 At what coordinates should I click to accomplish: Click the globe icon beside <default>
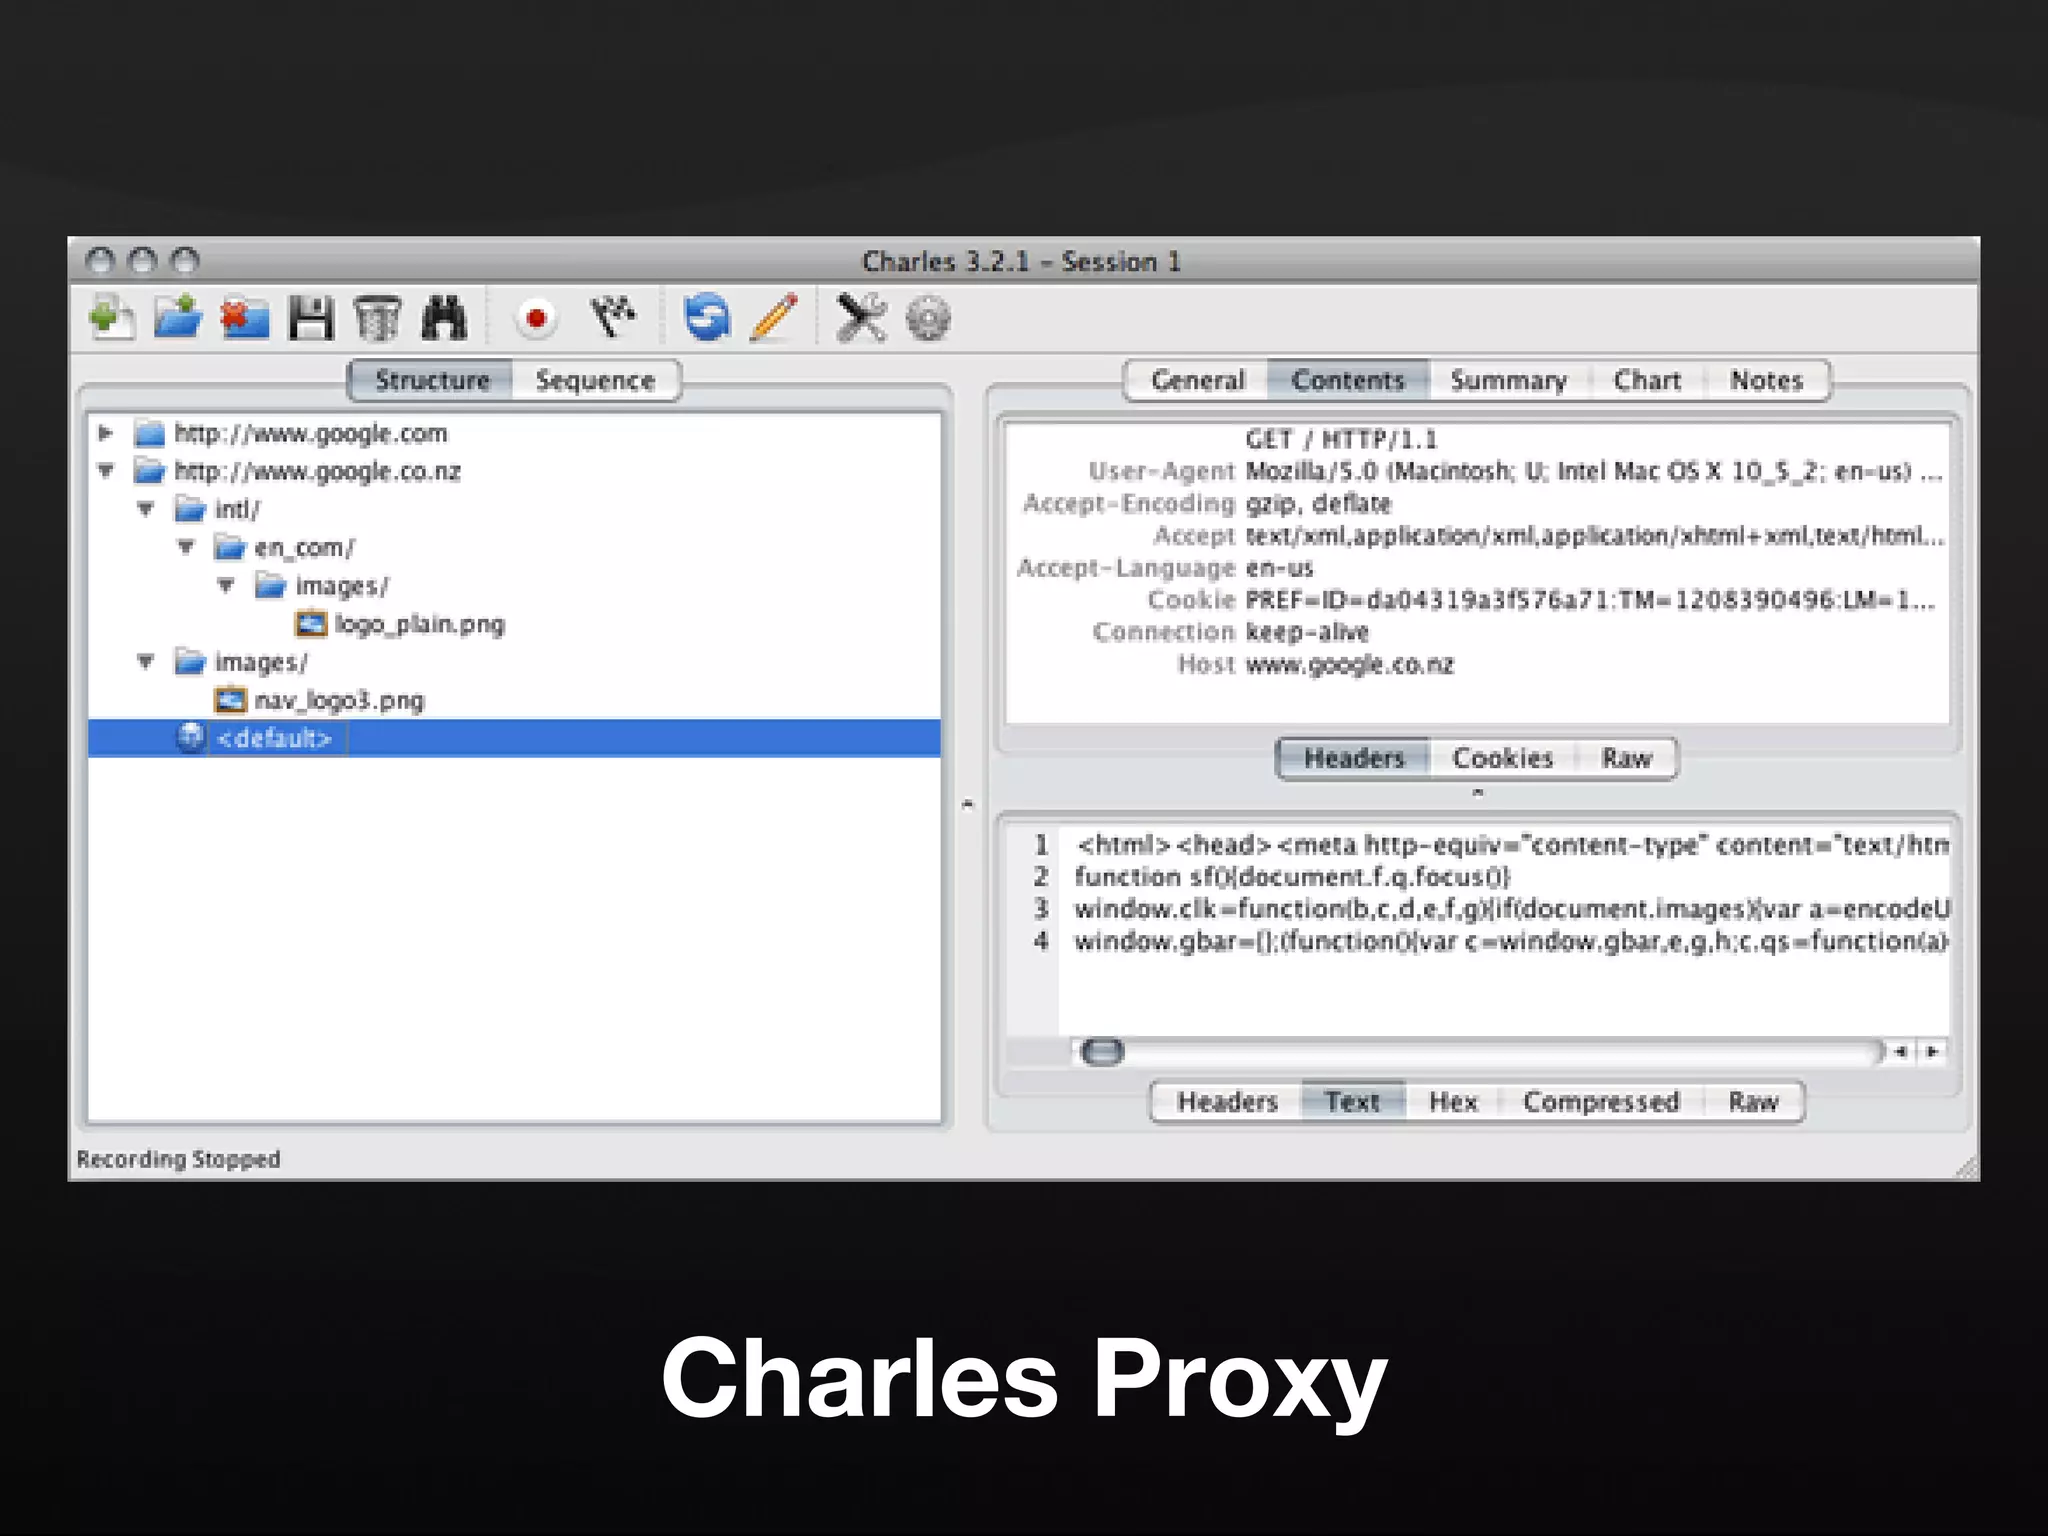tap(190, 737)
